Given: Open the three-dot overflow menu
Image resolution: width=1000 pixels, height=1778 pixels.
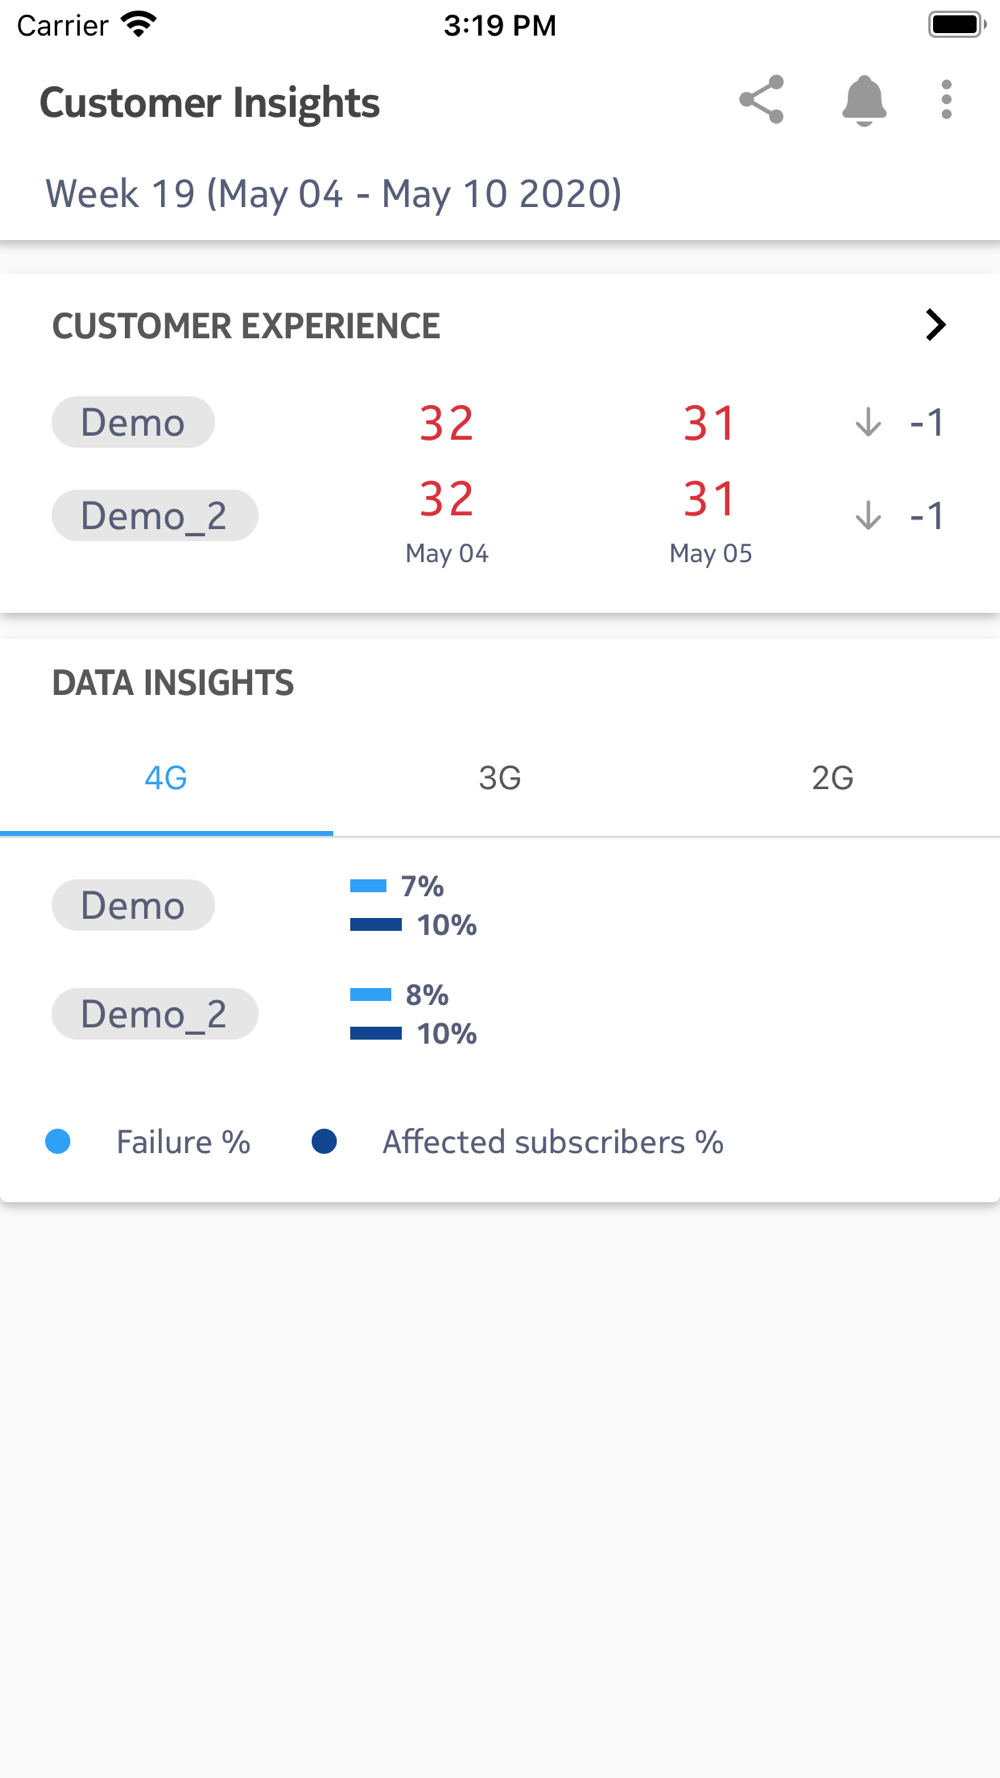Looking at the screenshot, I should tap(946, 100).
